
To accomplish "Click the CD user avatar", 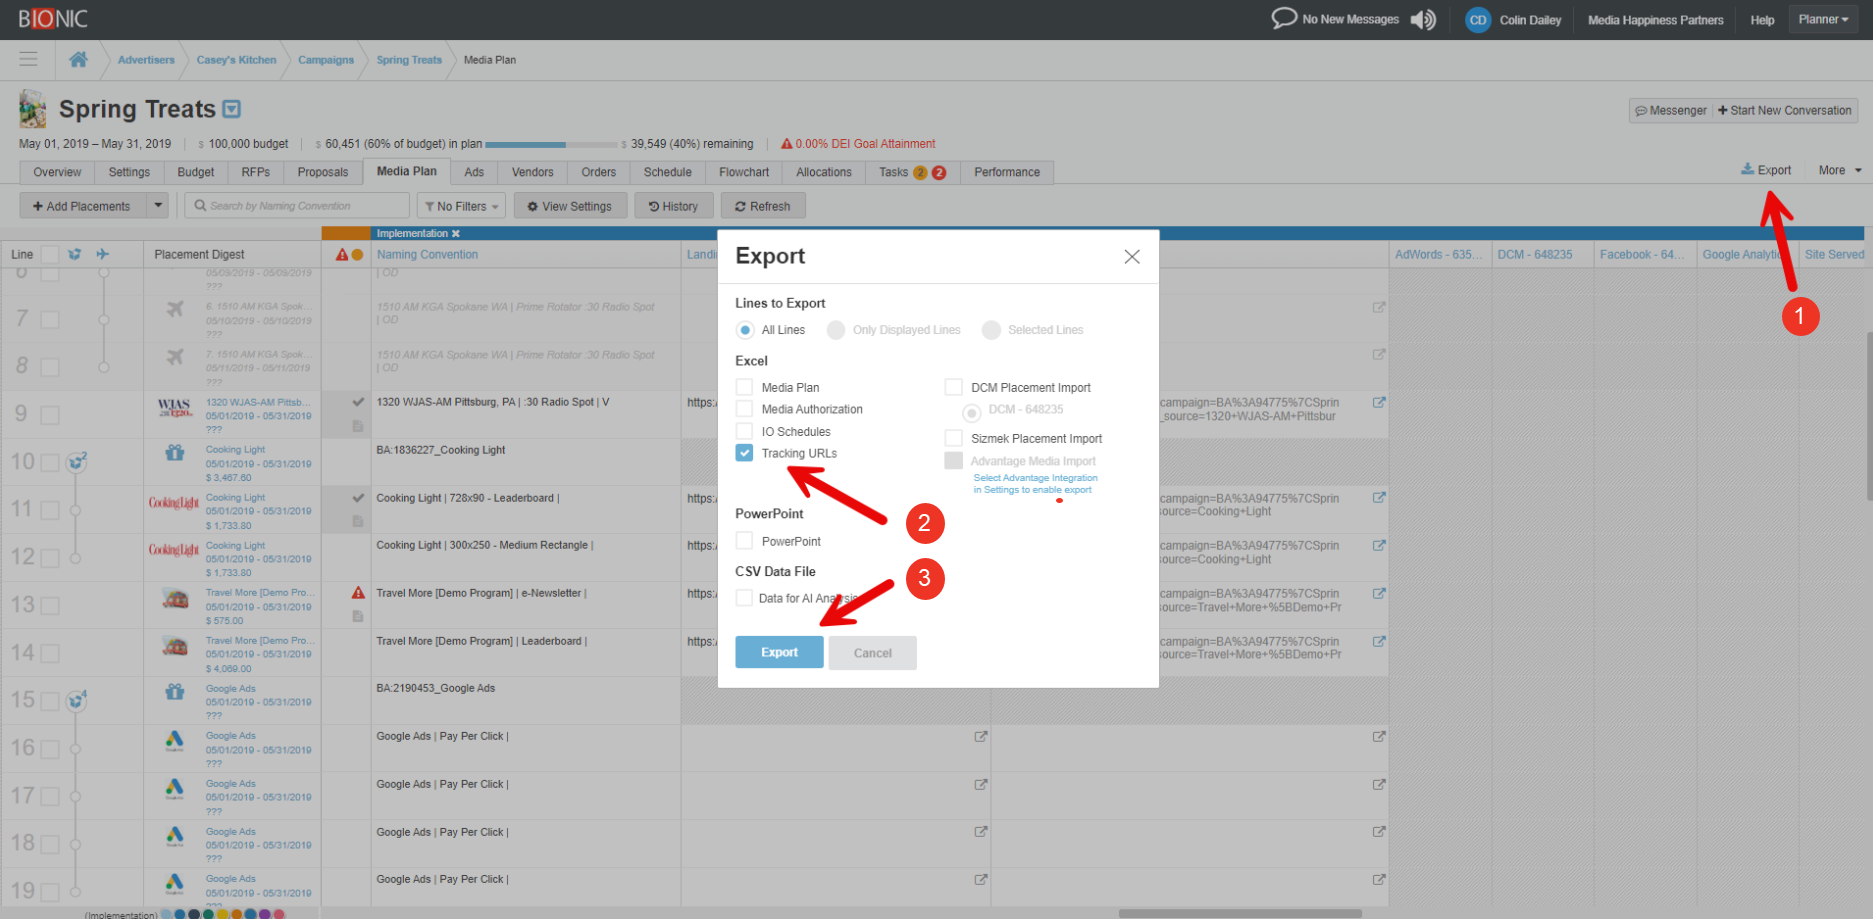I will pyautogui.click(x=1478, y=20).
